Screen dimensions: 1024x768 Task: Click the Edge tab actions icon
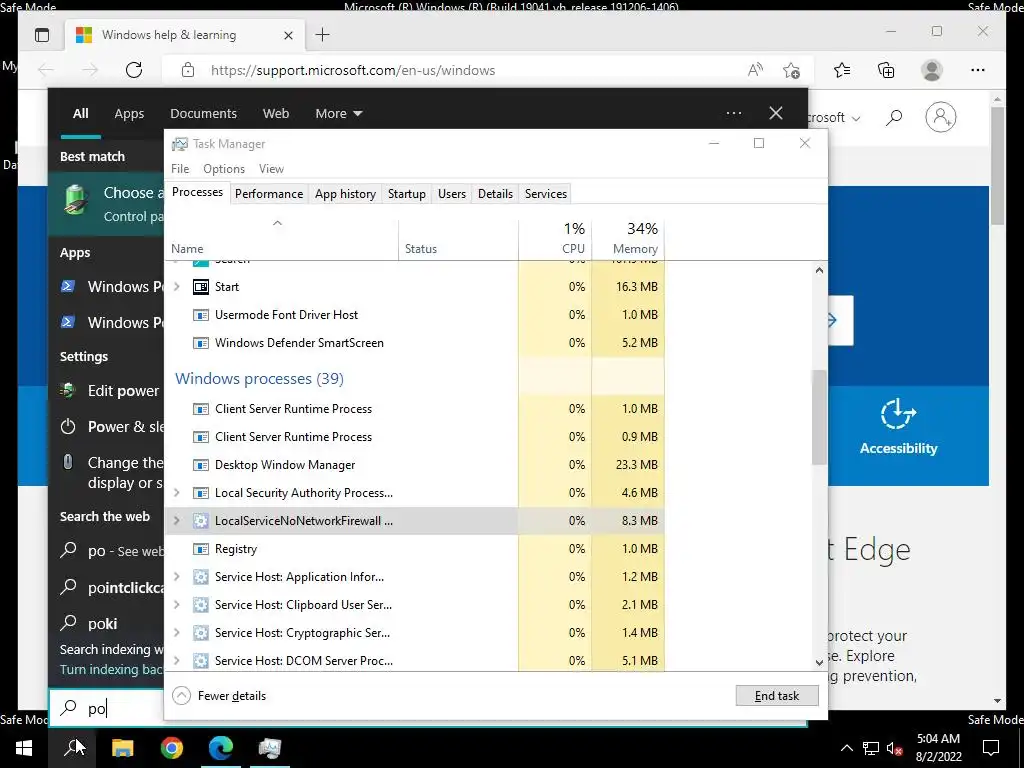point(42,35)
